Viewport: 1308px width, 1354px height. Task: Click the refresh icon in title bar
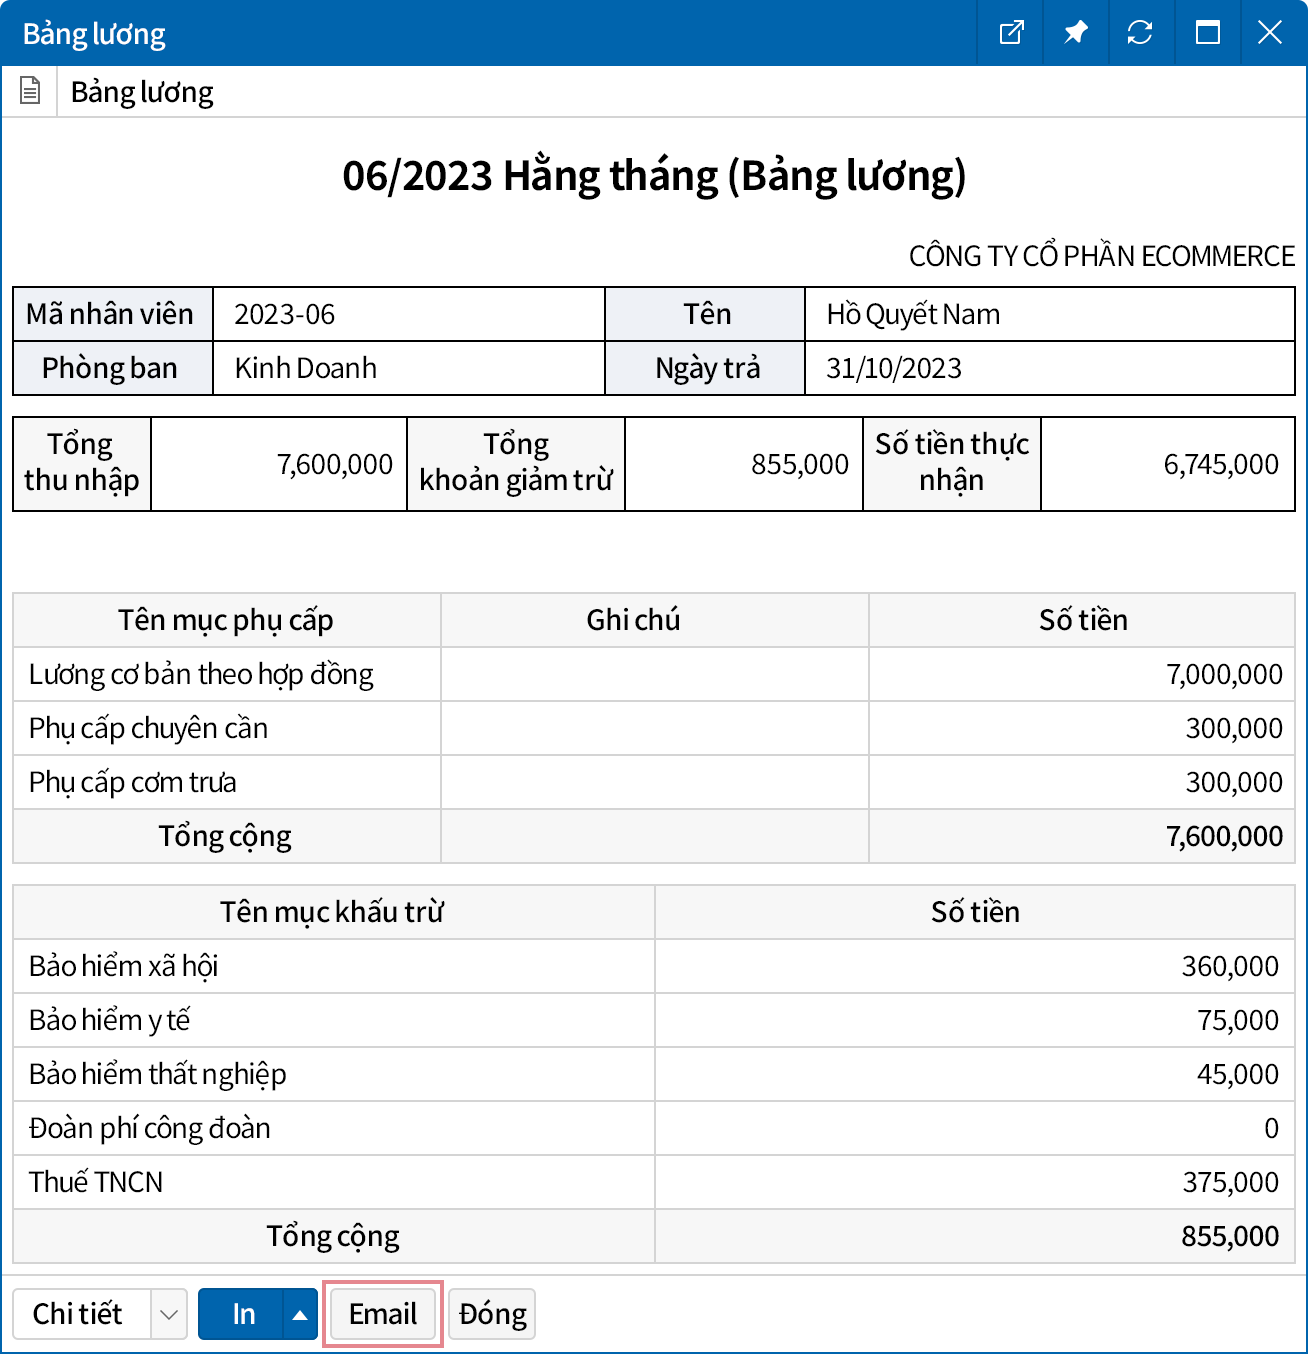pyautogui.click(x=1139, y=33)
